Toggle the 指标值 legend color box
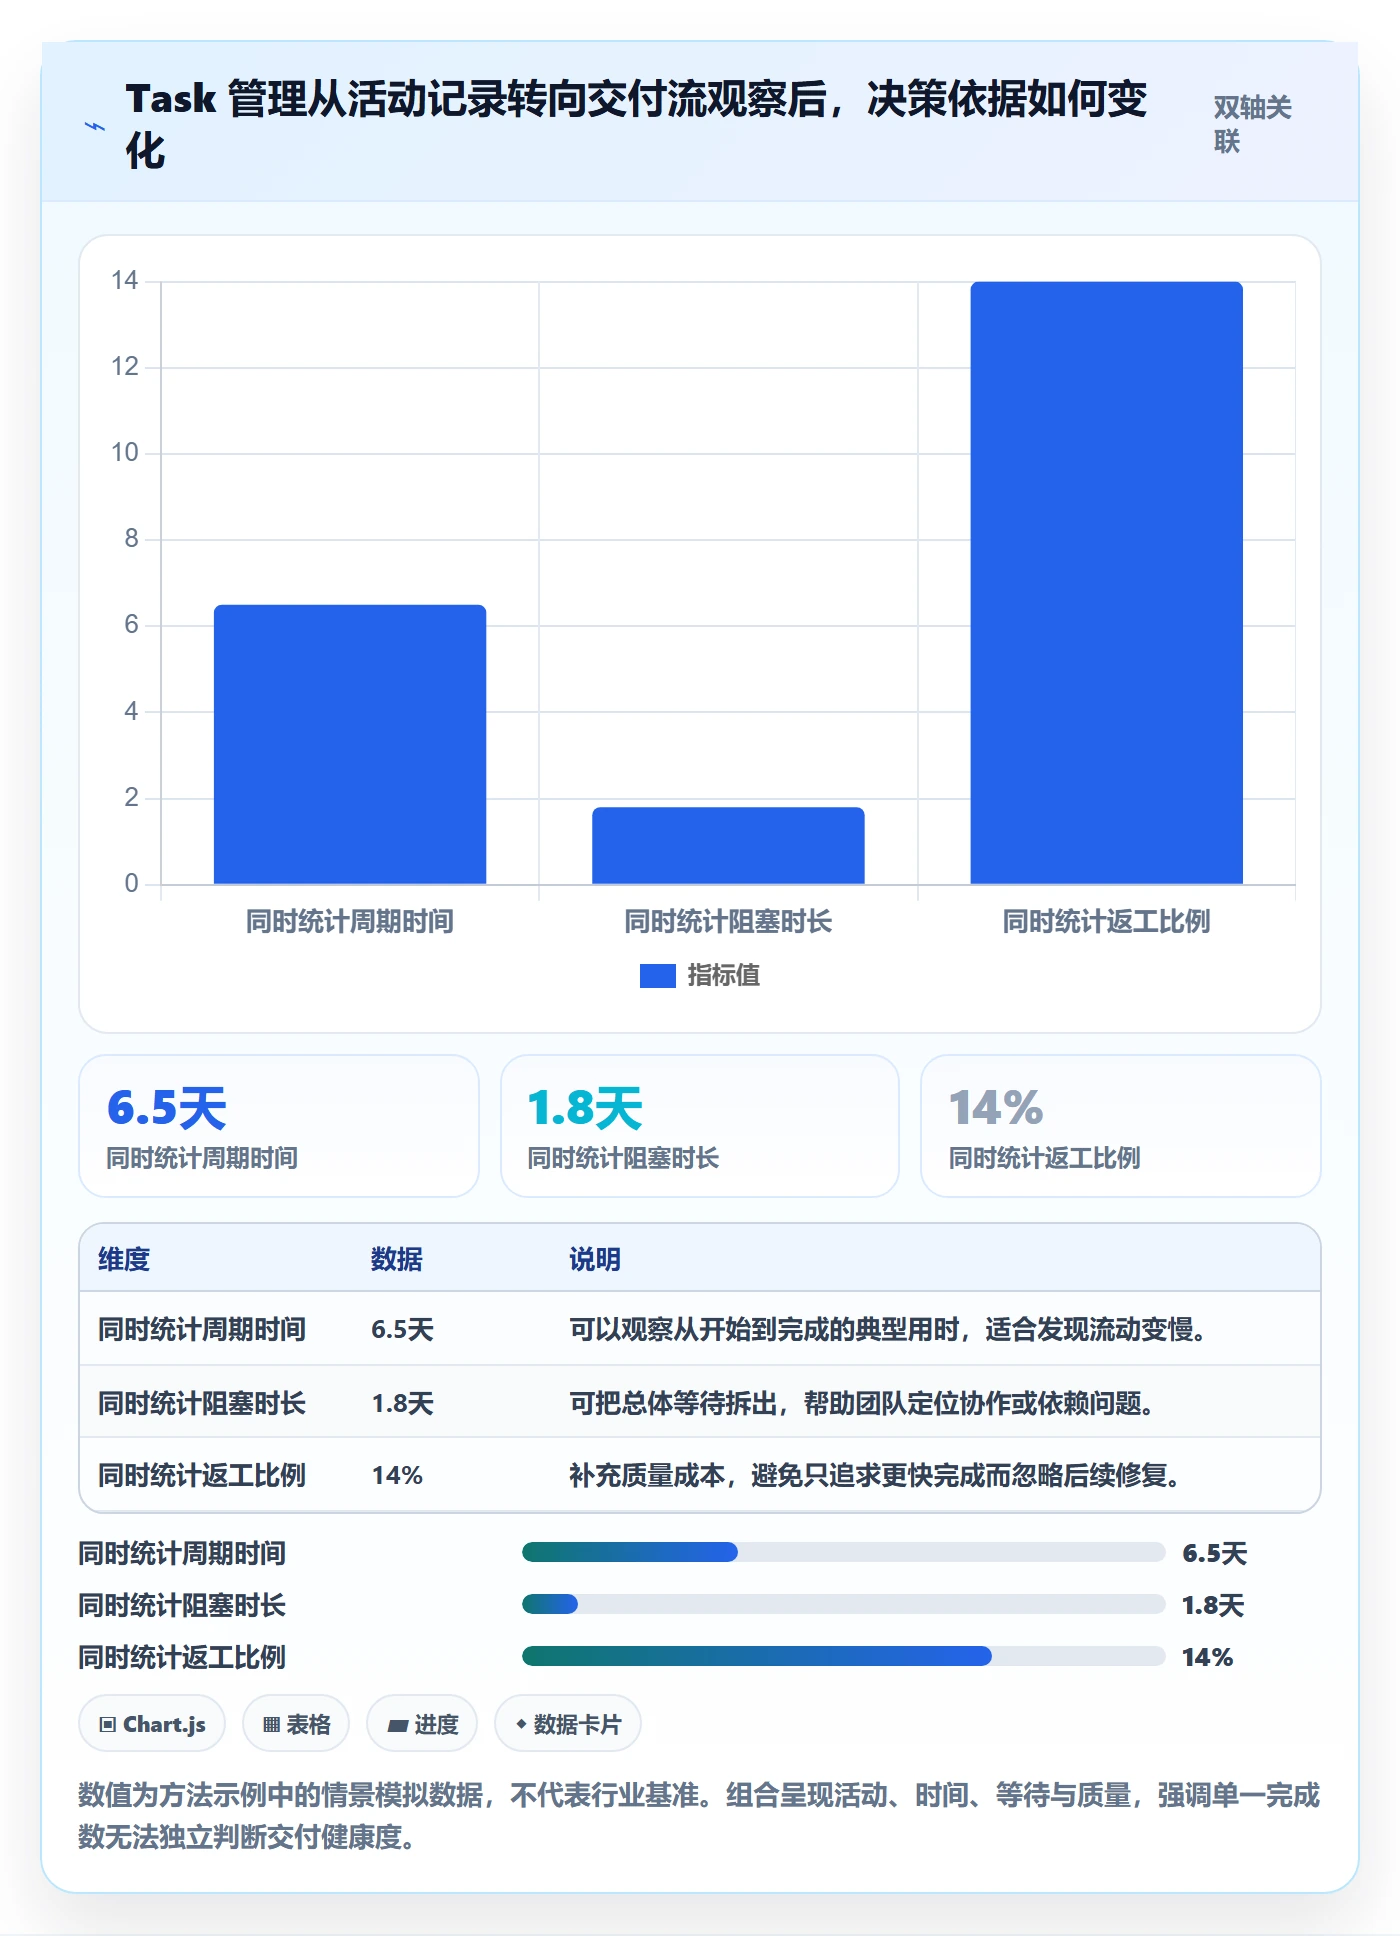Viewport: 1400px width, 1936px height. (x=658, y=976)
